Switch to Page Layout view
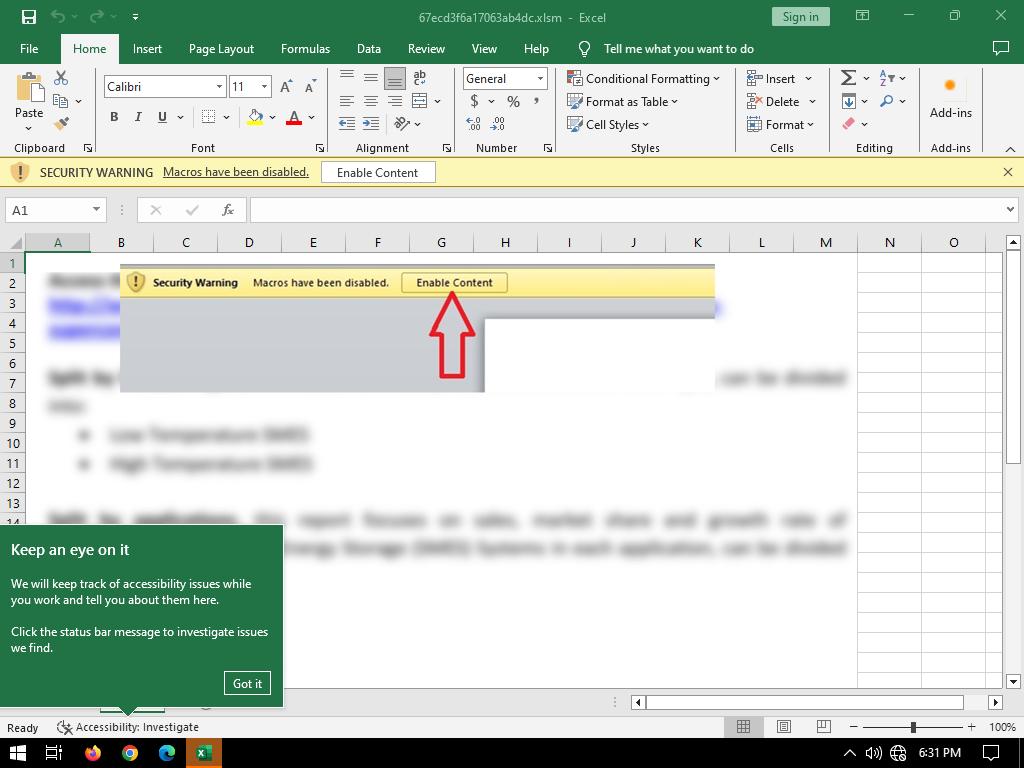The width and height of the screenshot is (1024, 768). point(784,727)
